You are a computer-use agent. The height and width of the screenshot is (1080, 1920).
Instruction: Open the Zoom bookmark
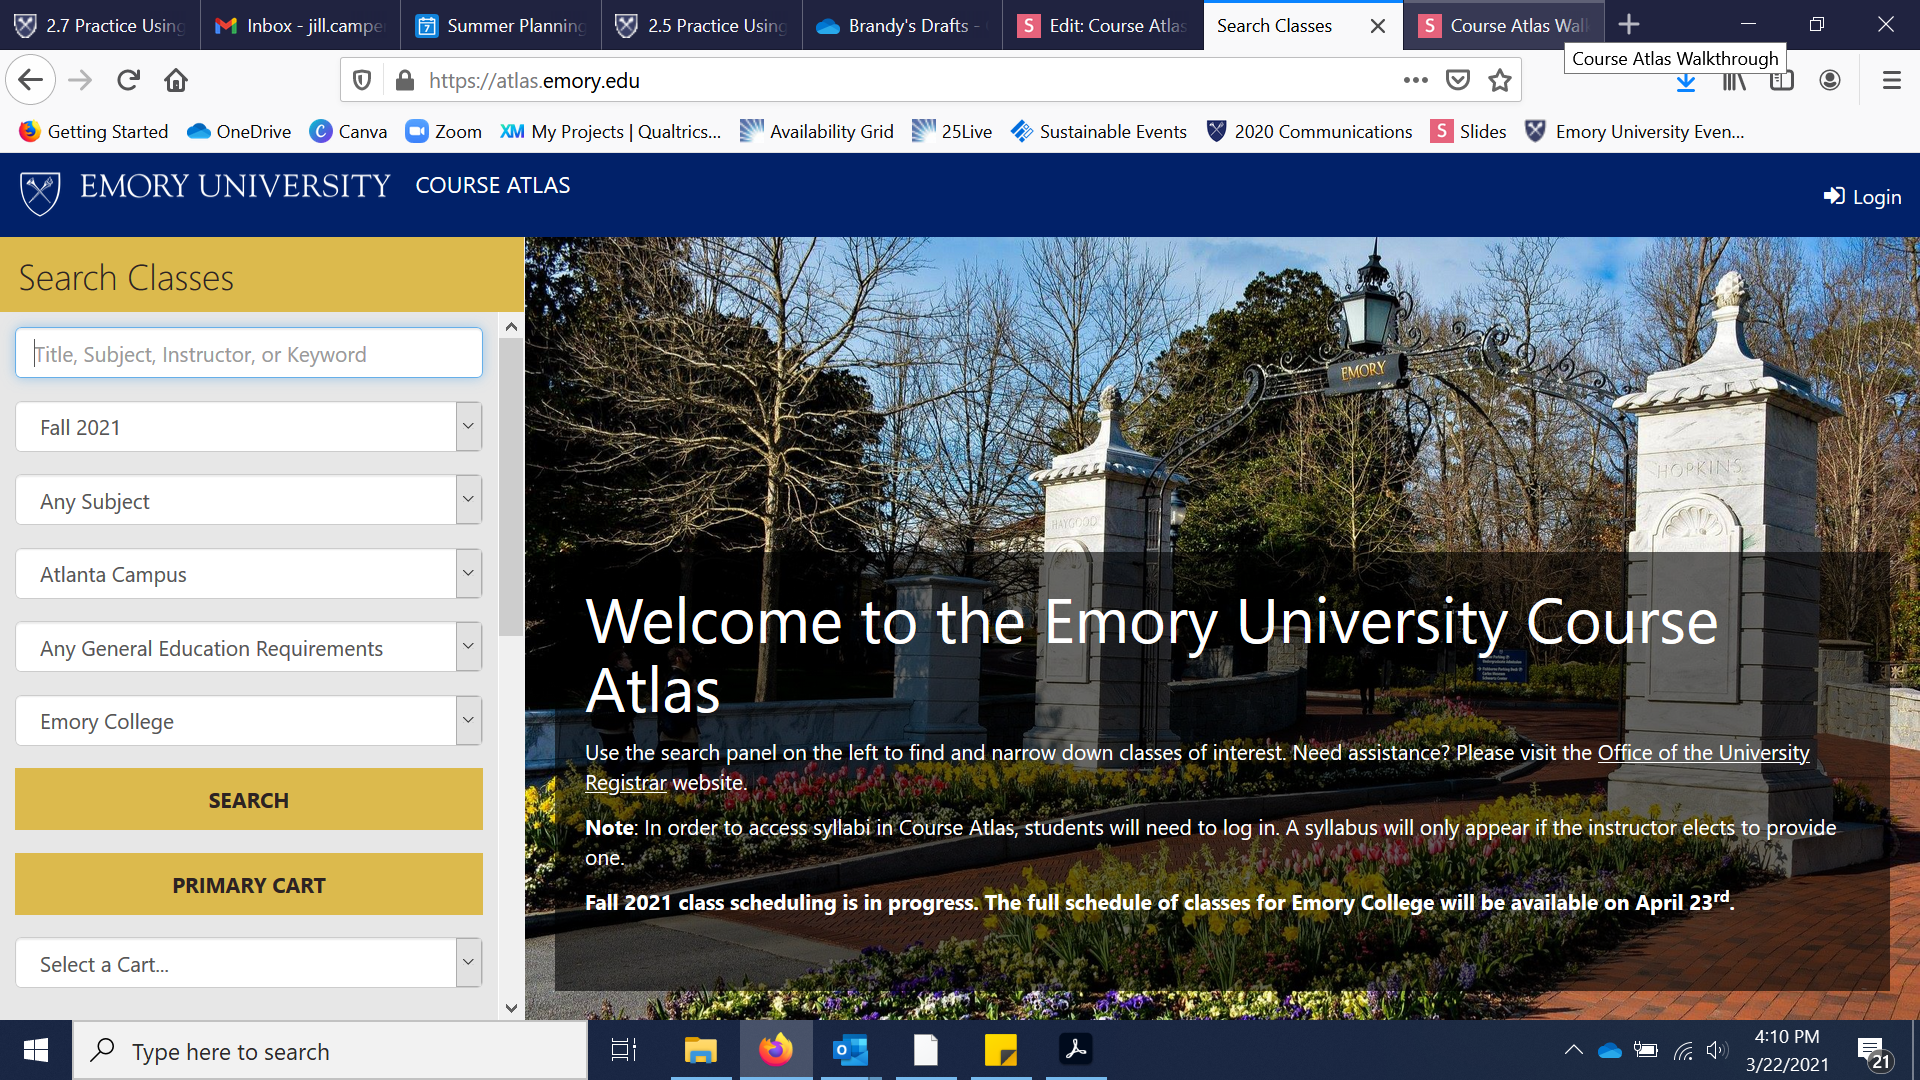443,131
